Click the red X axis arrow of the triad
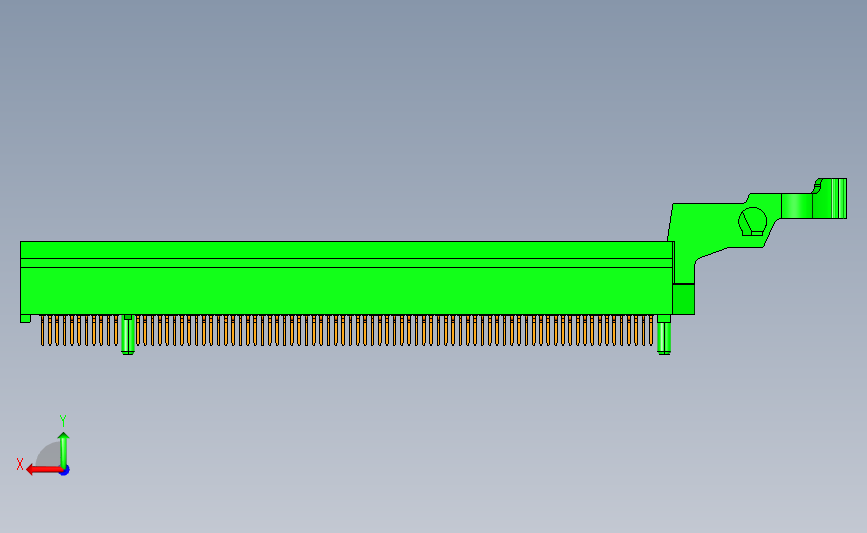The width and height of the screenshot is (867, 533). (44, 470)
